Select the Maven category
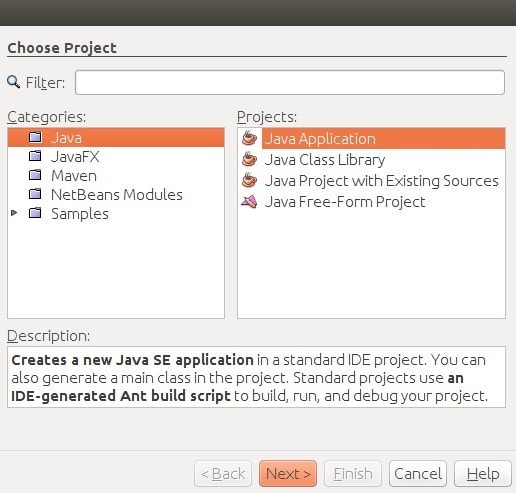516x493 pixels. pyautogui.click(x=74, y=176)
